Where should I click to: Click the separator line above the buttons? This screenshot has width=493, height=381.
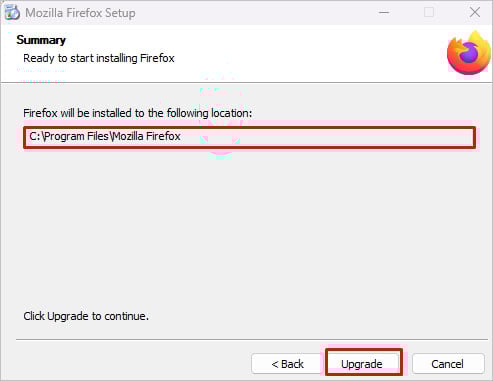pyautogui.click(x=252, y=340)
